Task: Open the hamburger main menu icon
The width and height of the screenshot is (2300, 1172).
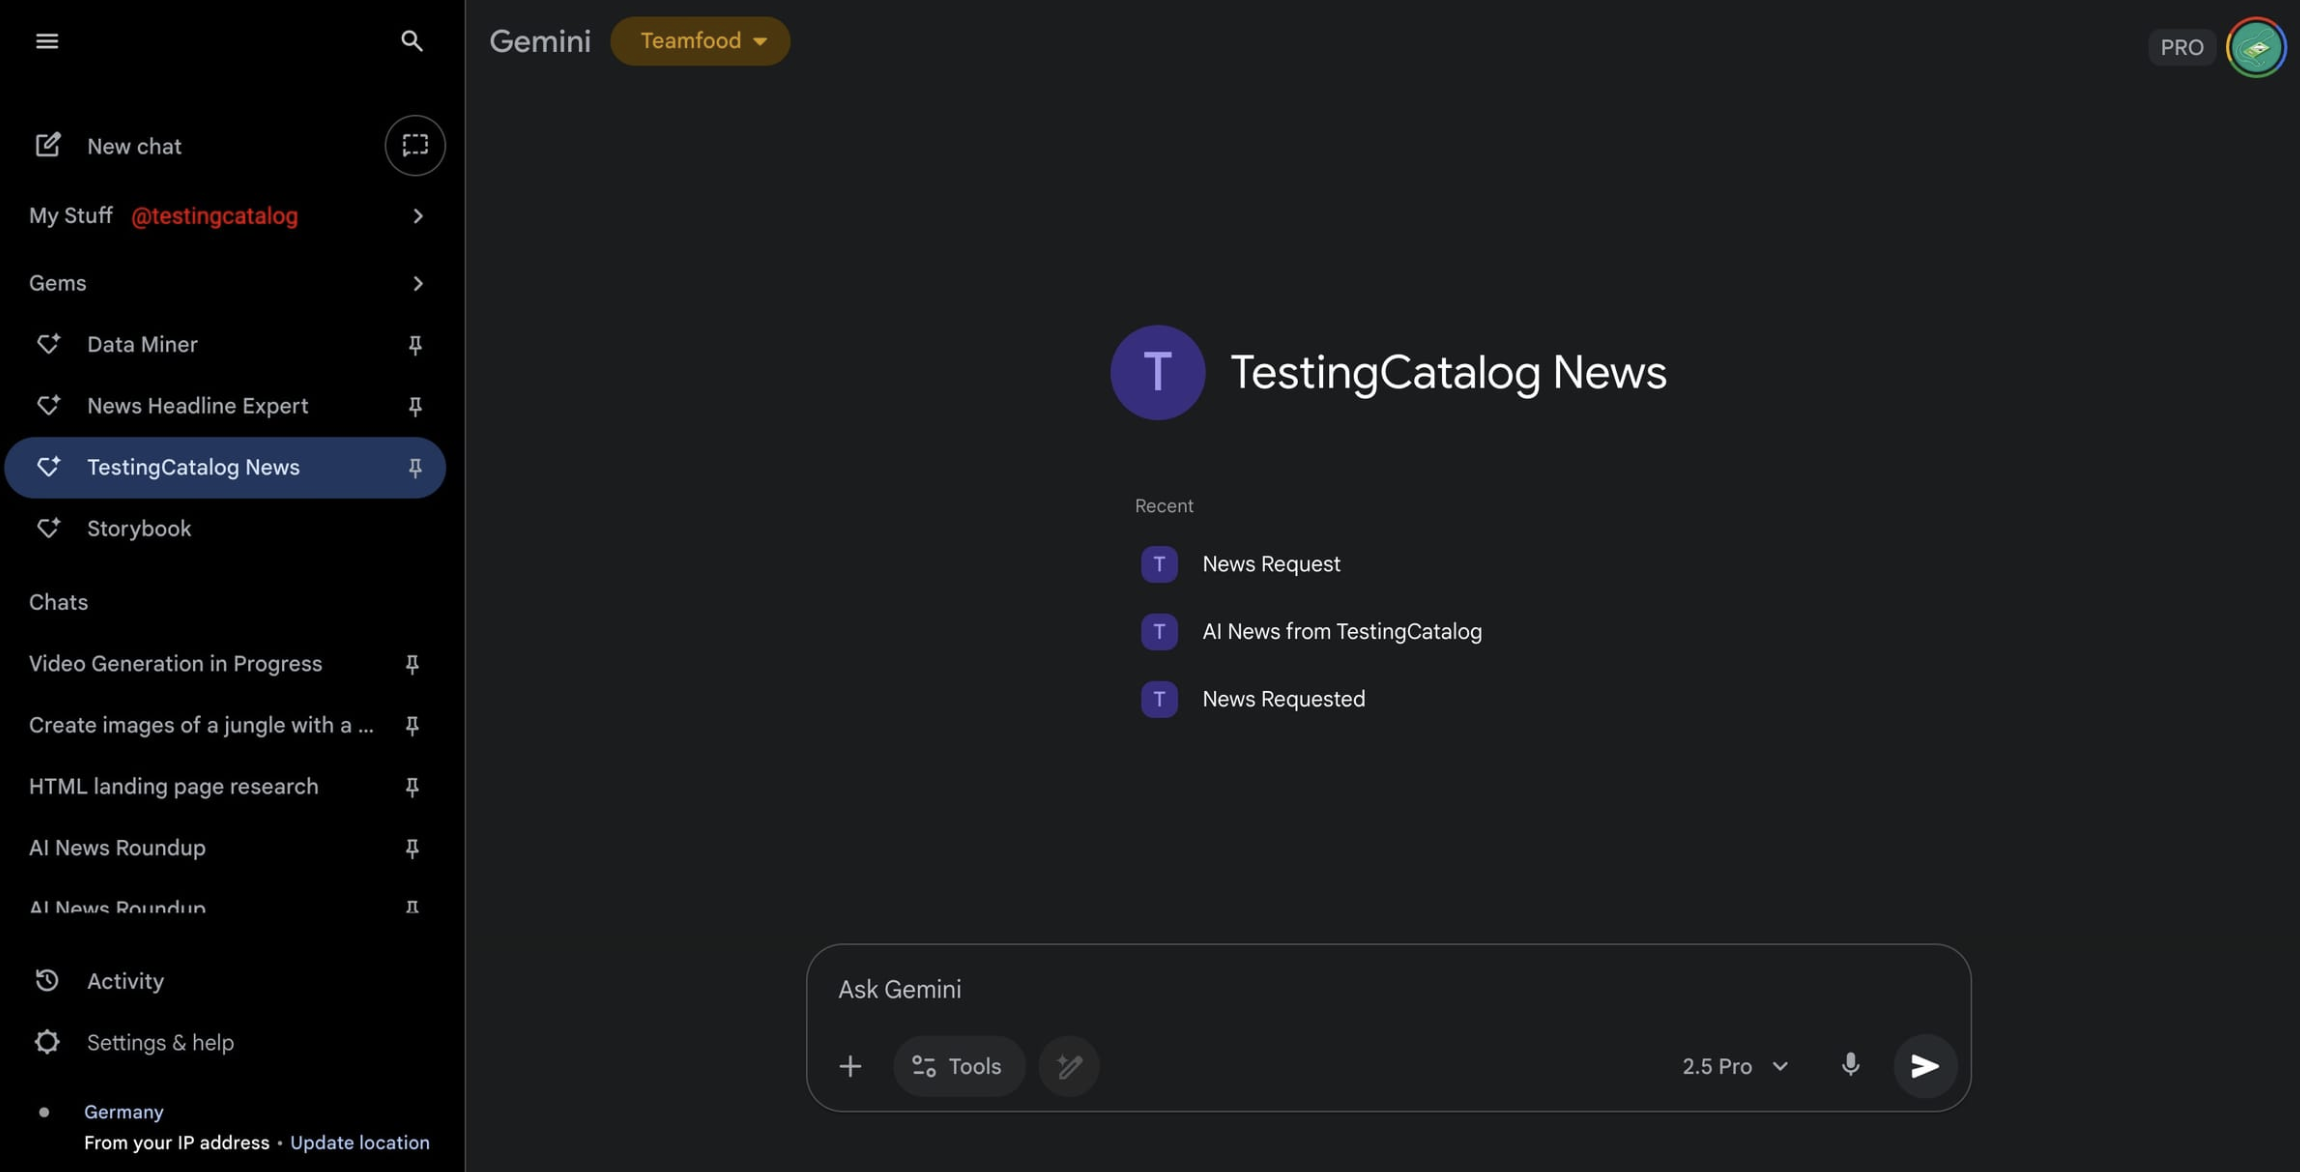Action: click(46, 41)
